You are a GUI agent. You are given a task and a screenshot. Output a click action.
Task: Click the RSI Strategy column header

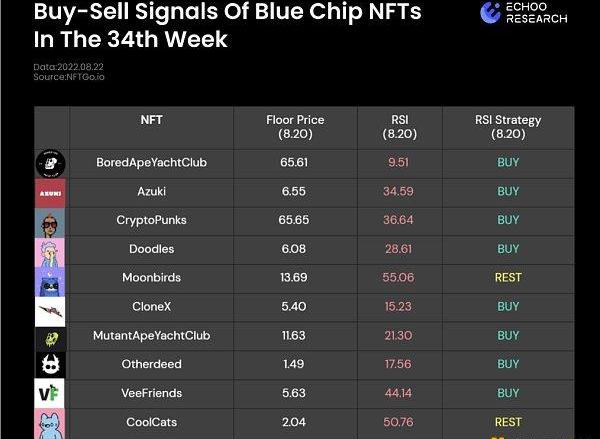(x=508, y=126)
